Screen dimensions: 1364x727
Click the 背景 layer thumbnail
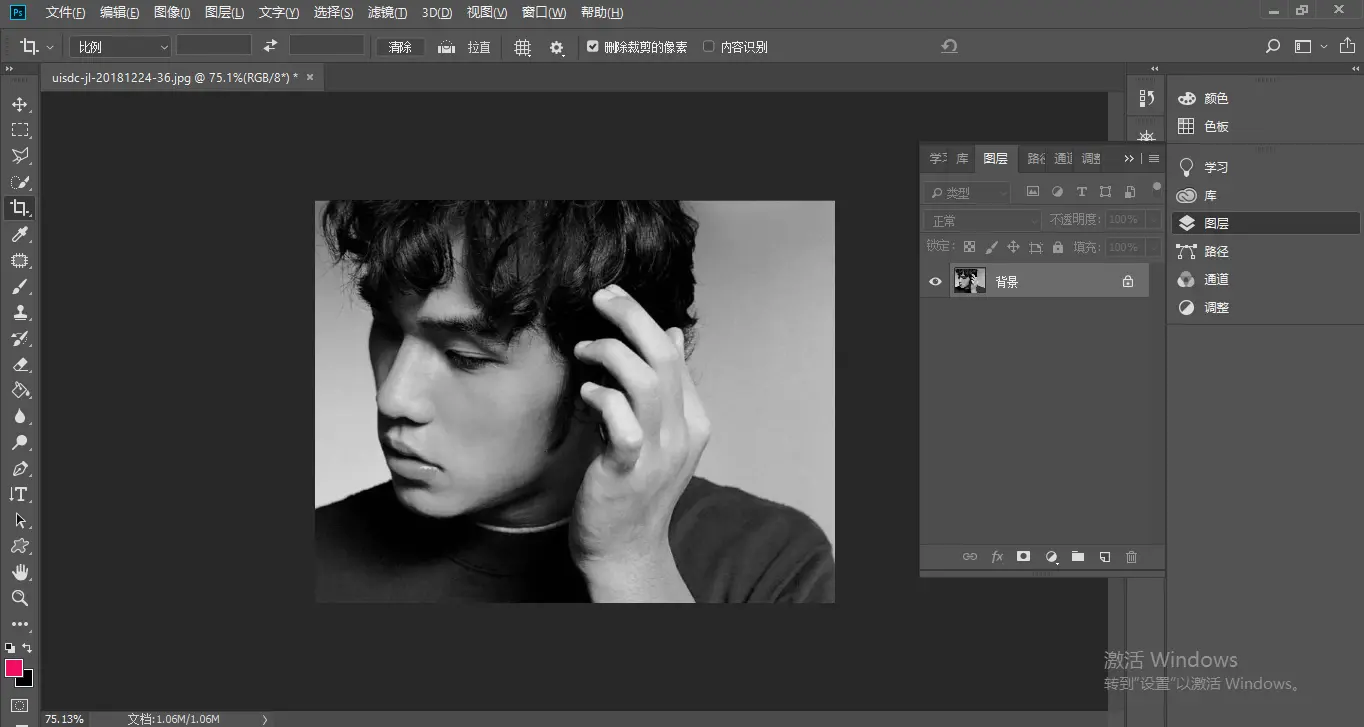coord(969,281)
